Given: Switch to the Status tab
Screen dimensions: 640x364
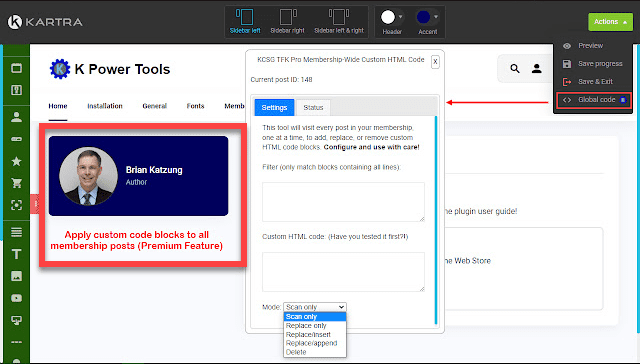Looking at the screenshot, I should (313, 108).
